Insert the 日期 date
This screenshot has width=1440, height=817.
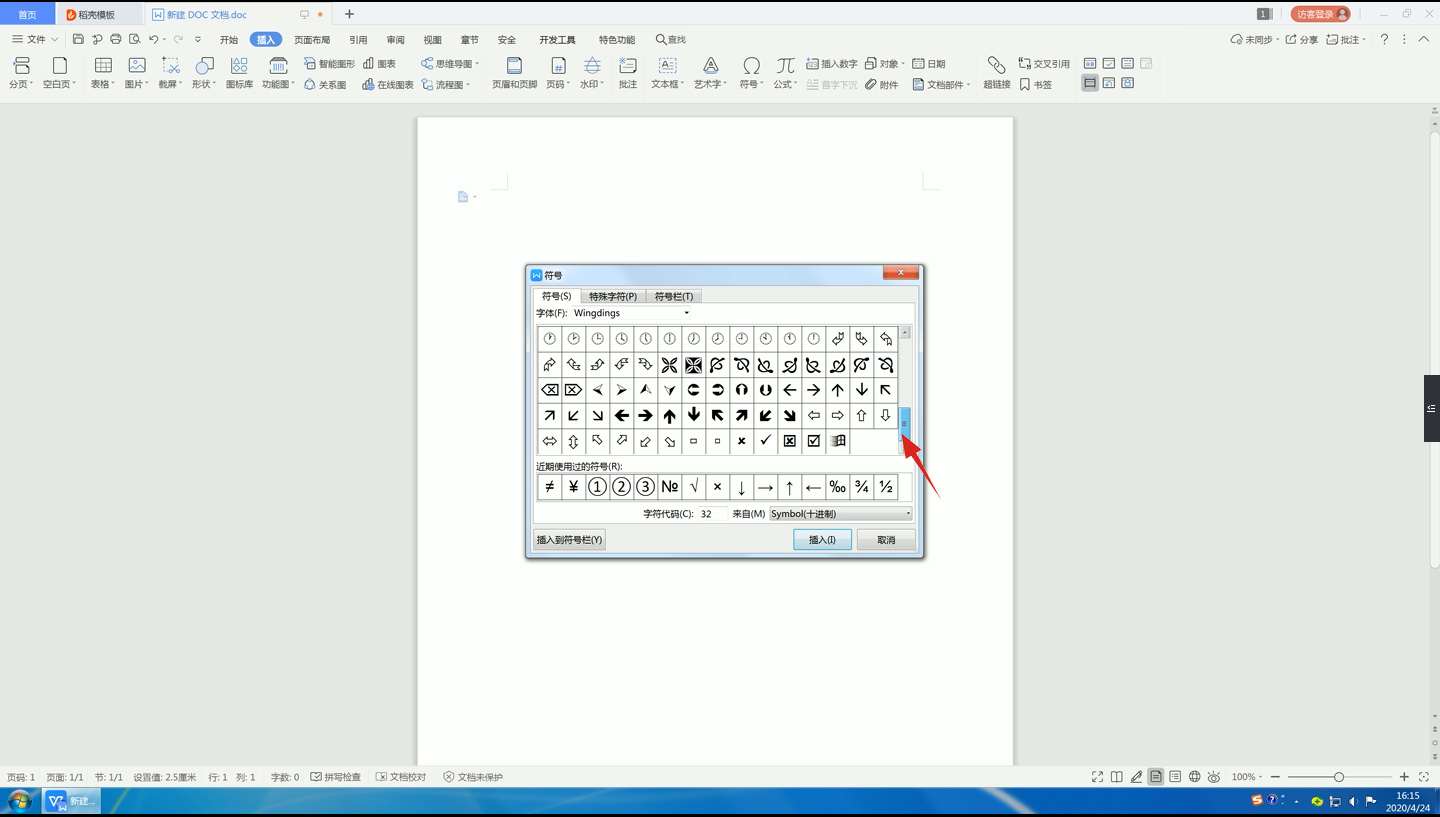[929, 64]
